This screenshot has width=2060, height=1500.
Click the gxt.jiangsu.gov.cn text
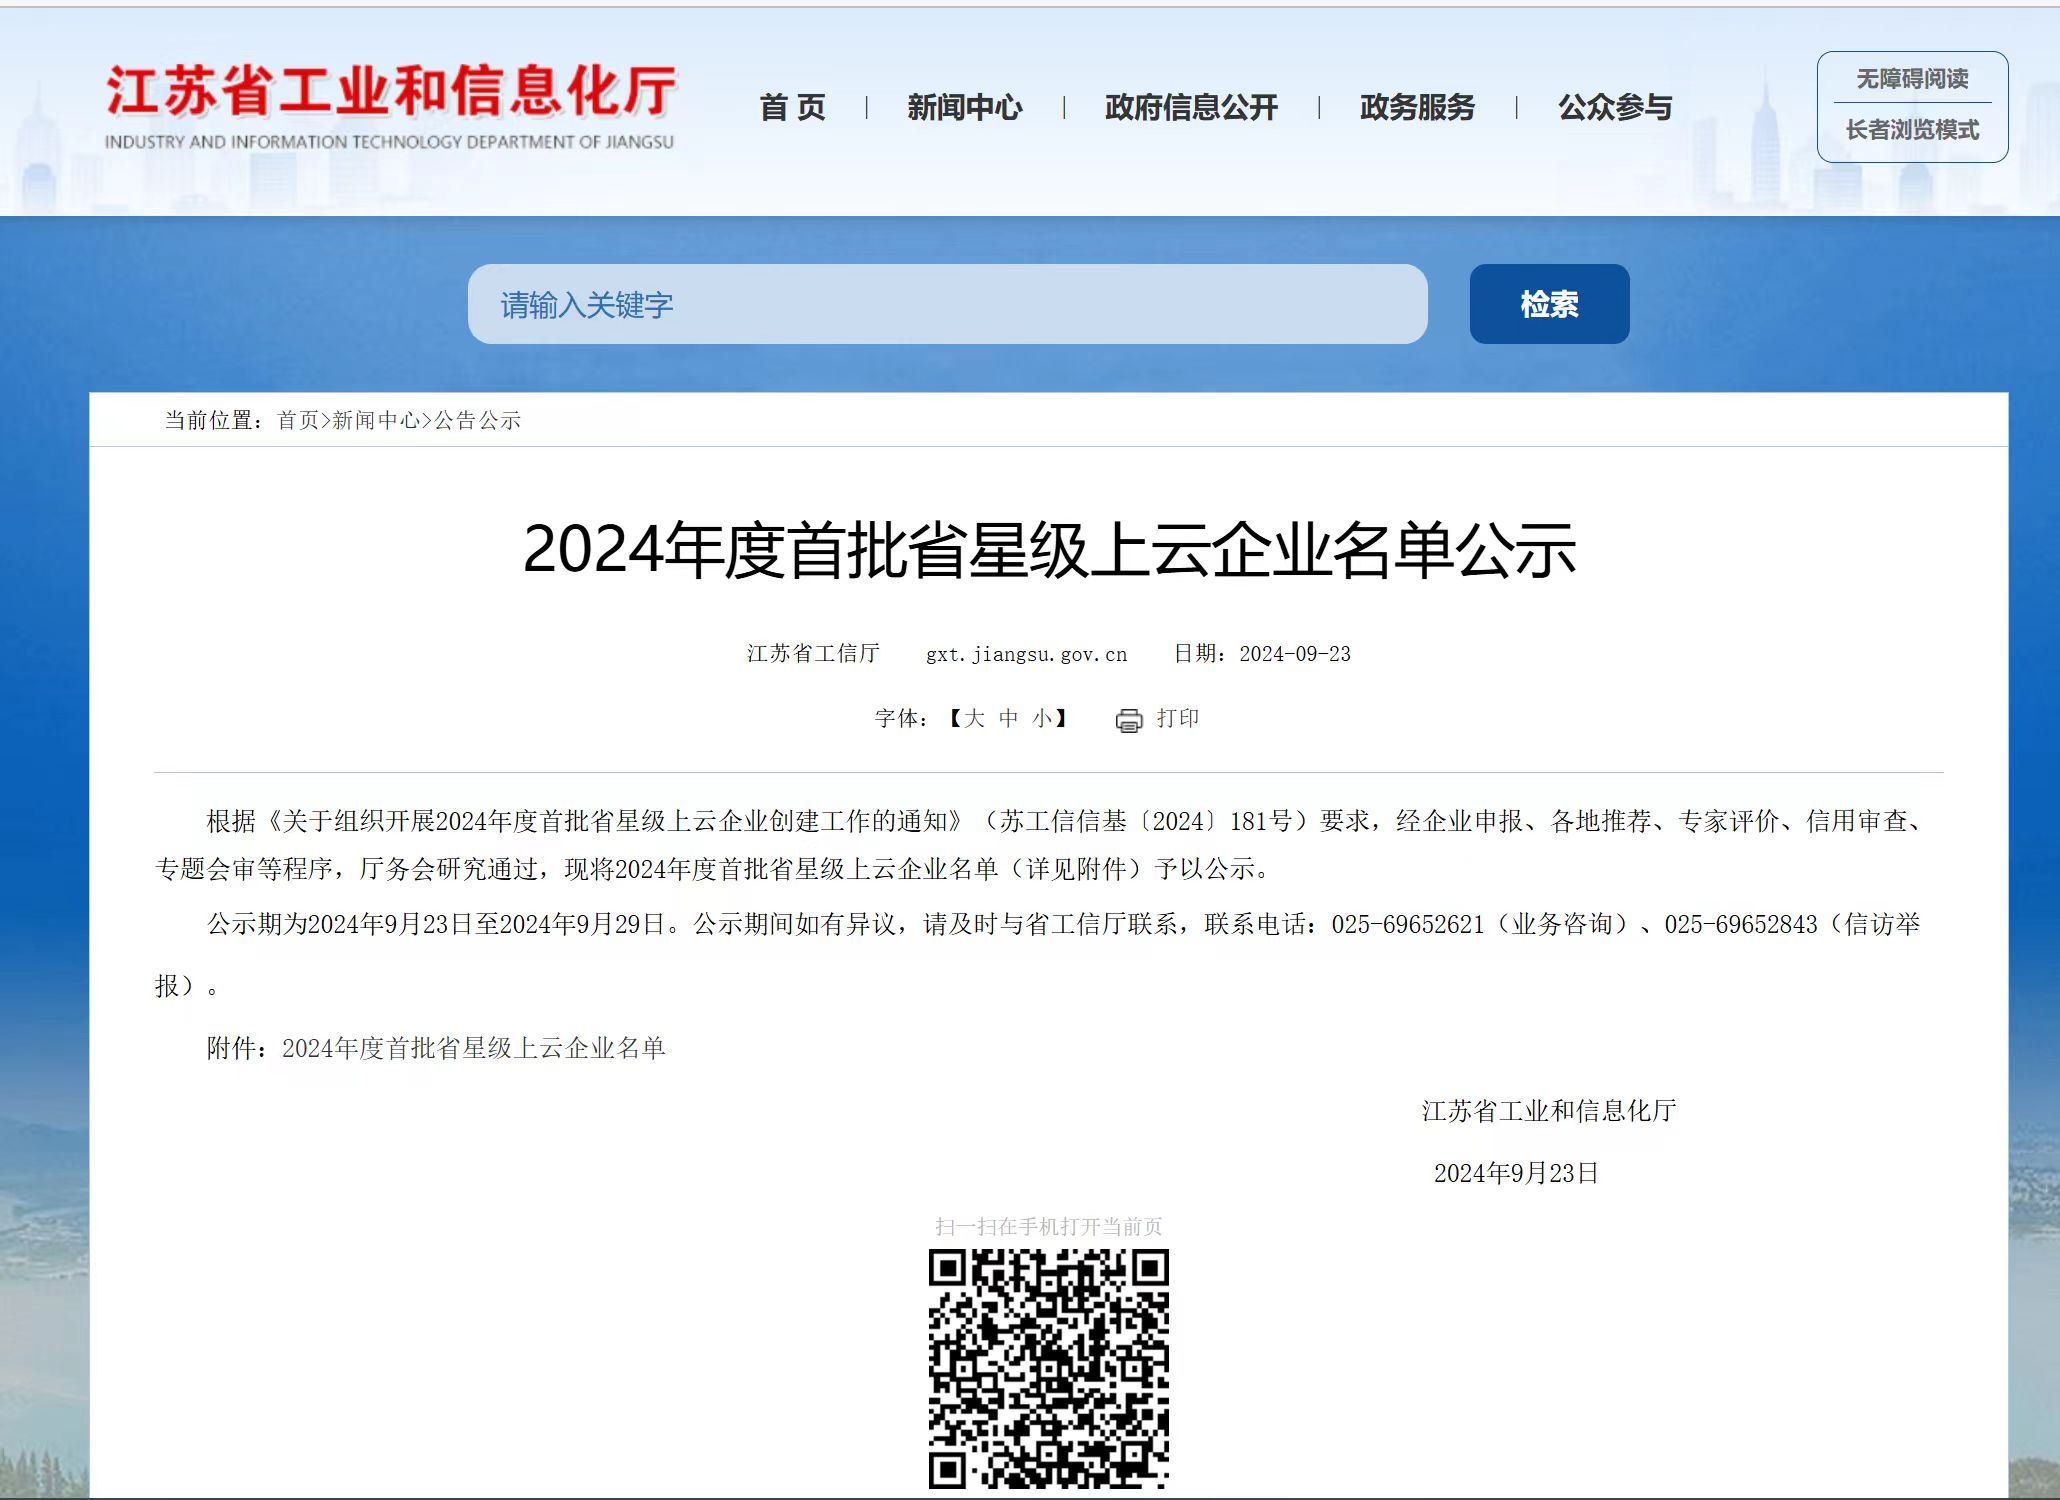pyautogui.click(x=1026, y=655)
